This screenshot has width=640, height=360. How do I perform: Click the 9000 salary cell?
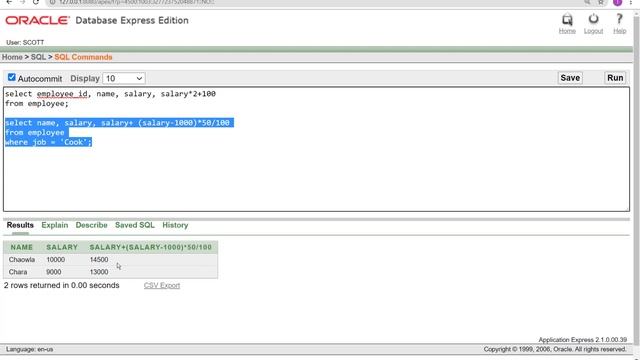(53, 272)
